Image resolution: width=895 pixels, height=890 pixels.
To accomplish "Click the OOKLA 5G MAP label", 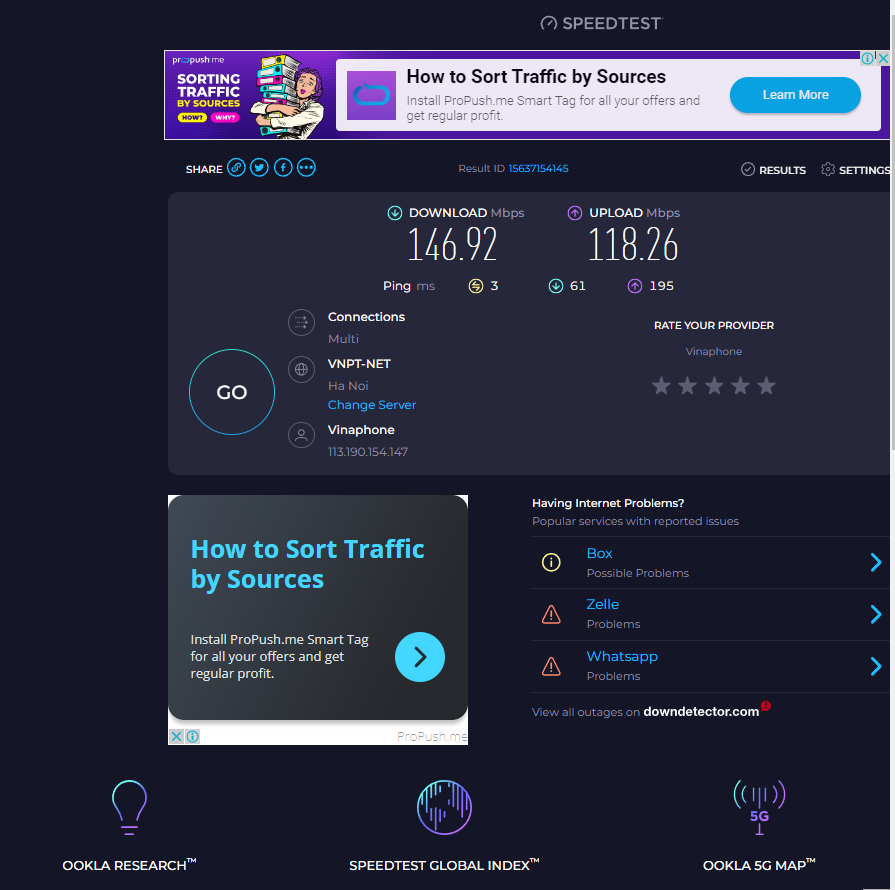I will point(759,865).
